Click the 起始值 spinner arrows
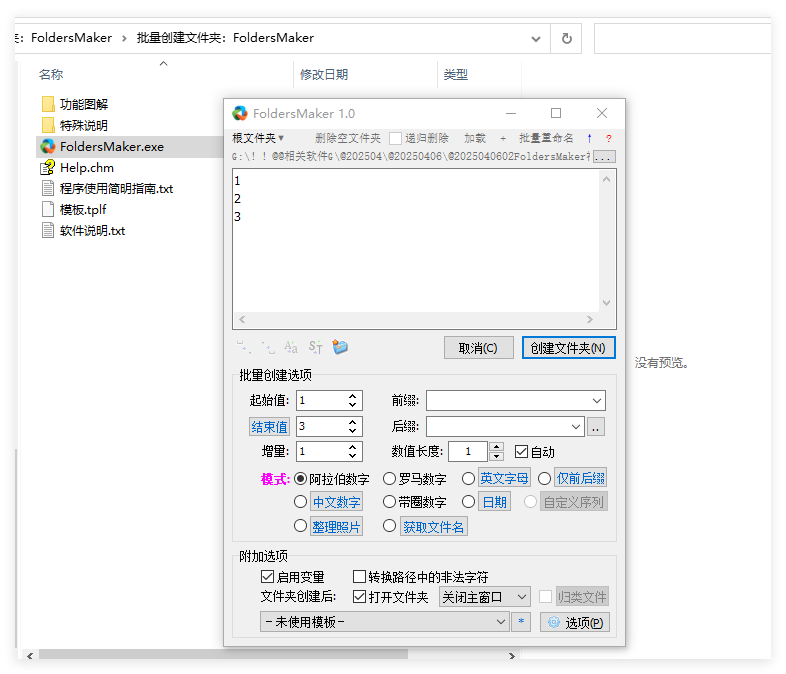 pos(352,401)
